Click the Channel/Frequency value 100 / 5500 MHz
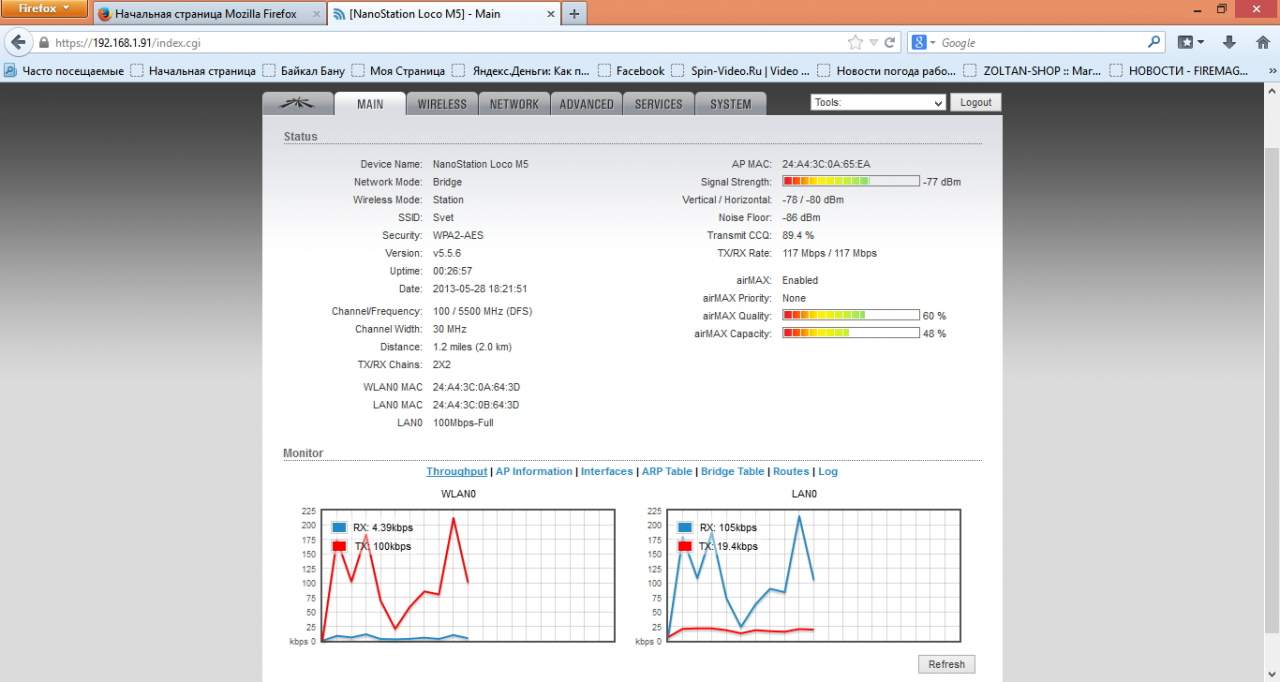Viewport: 1280px width, 682px height. (x=482, y=311)
